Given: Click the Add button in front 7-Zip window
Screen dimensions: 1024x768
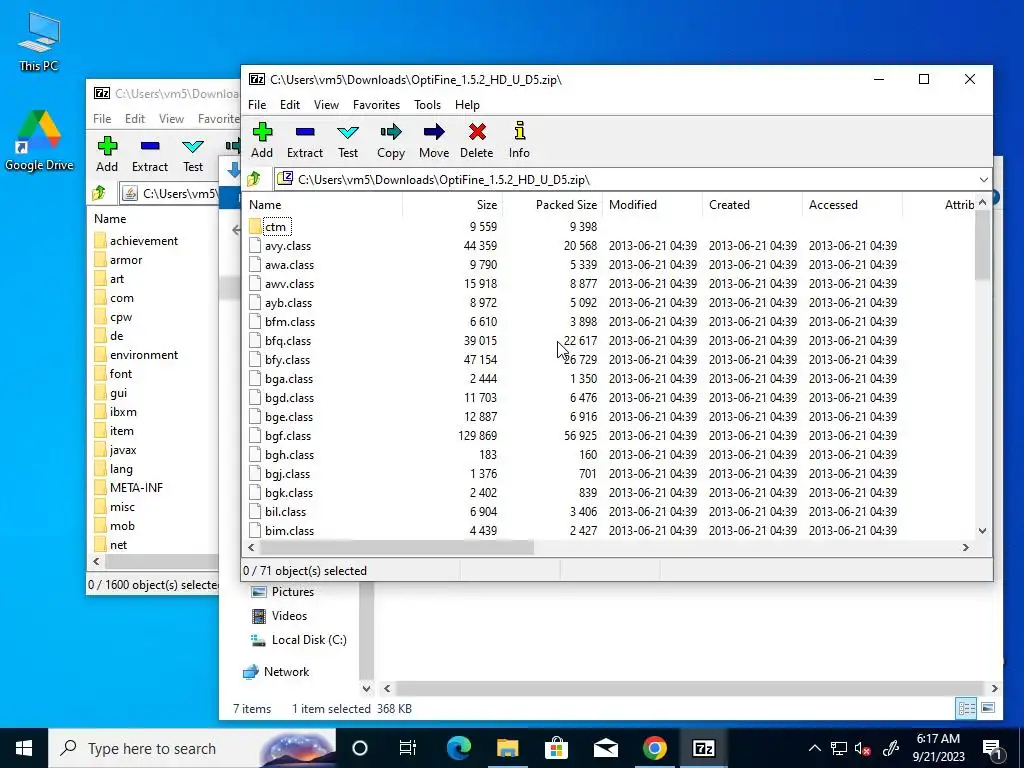Looking at the screenshot, I should pyautogui.click(x=262, y=140).
